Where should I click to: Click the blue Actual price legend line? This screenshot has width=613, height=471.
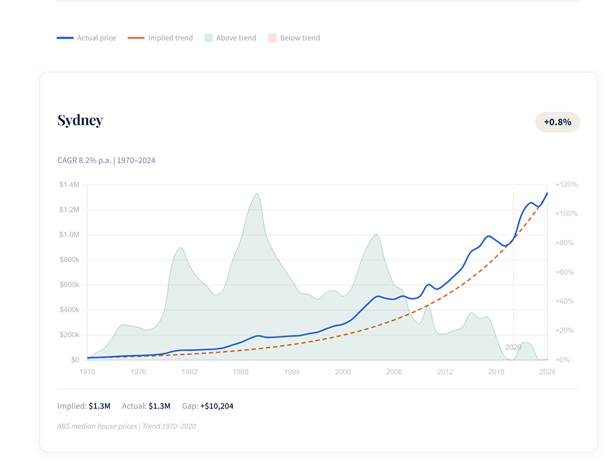65,38
